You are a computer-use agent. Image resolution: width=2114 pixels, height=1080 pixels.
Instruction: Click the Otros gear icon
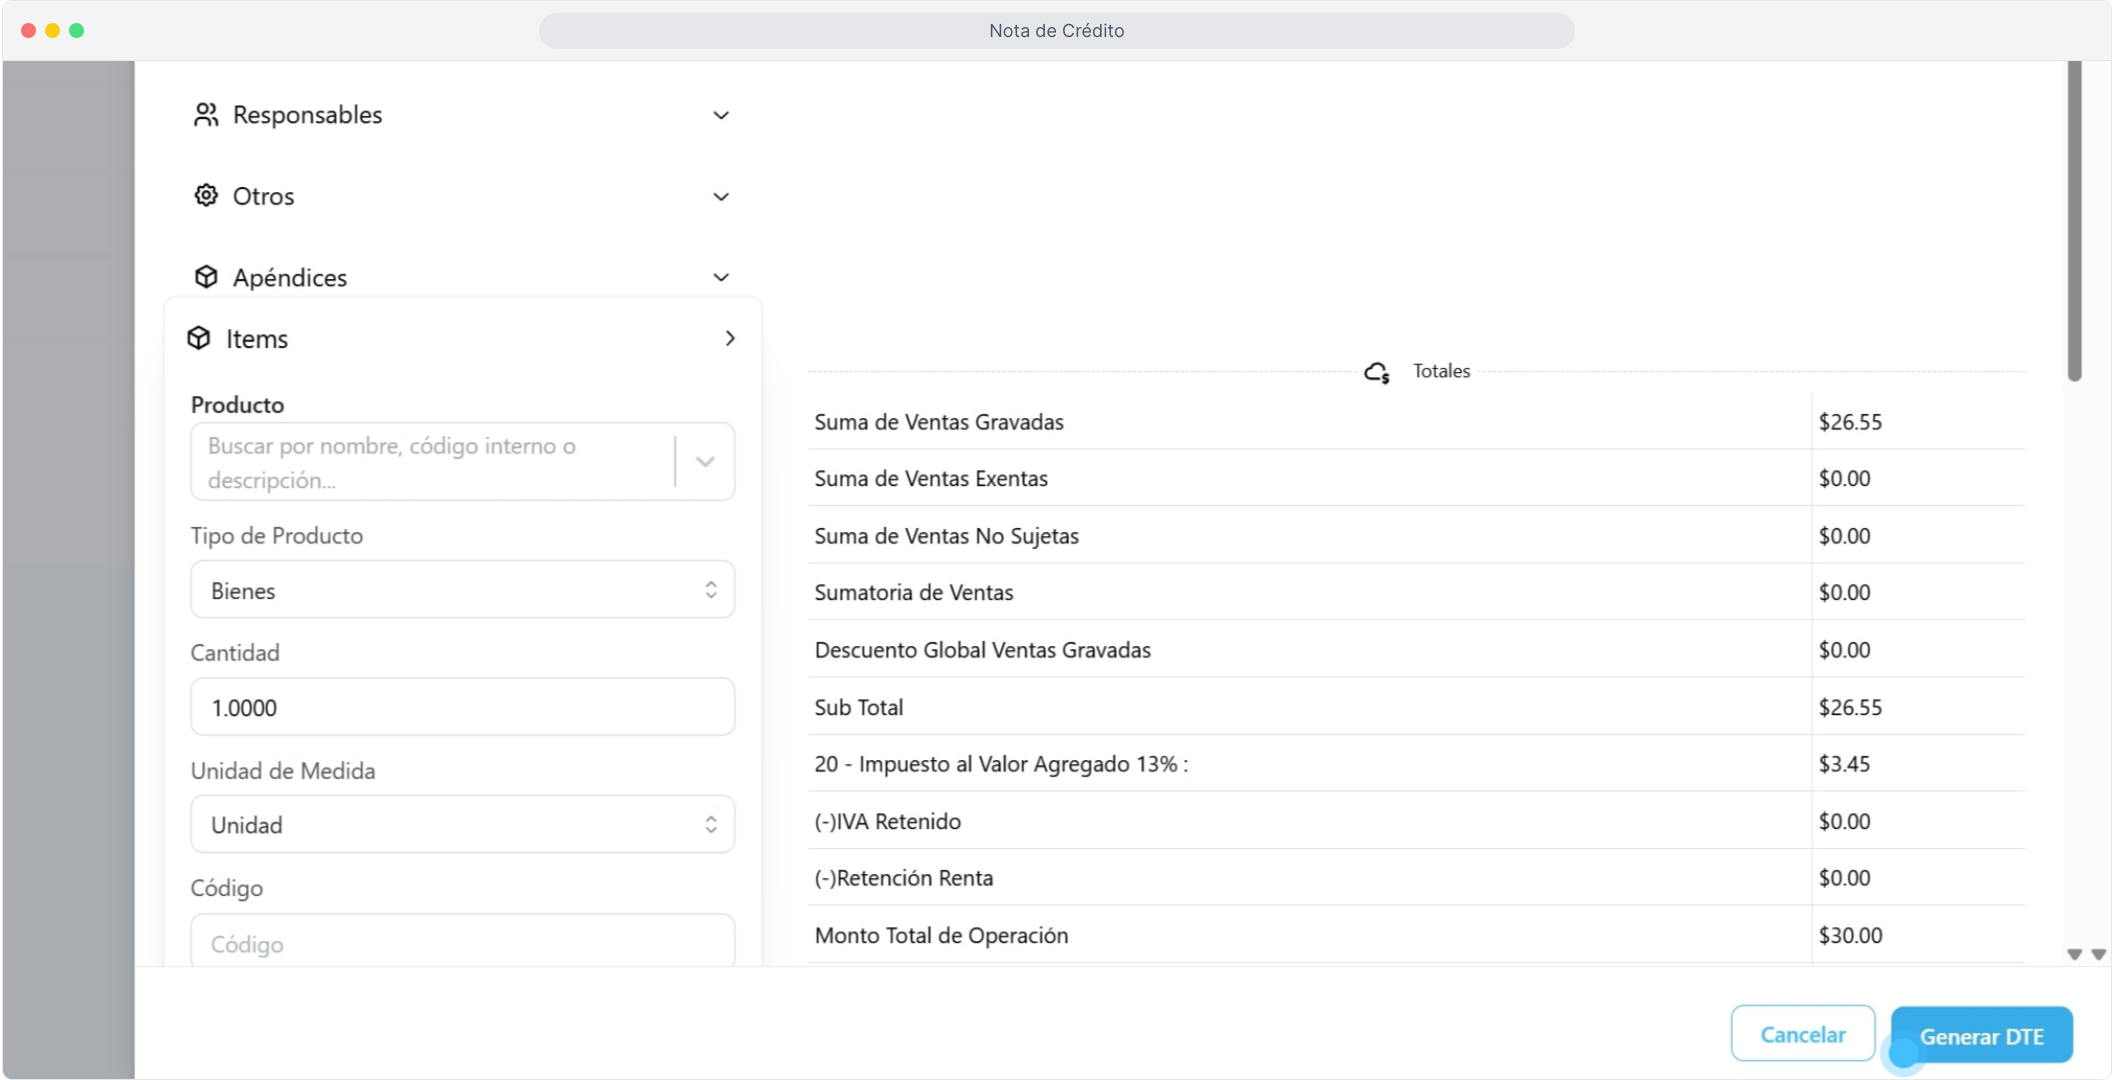point(206,196)
